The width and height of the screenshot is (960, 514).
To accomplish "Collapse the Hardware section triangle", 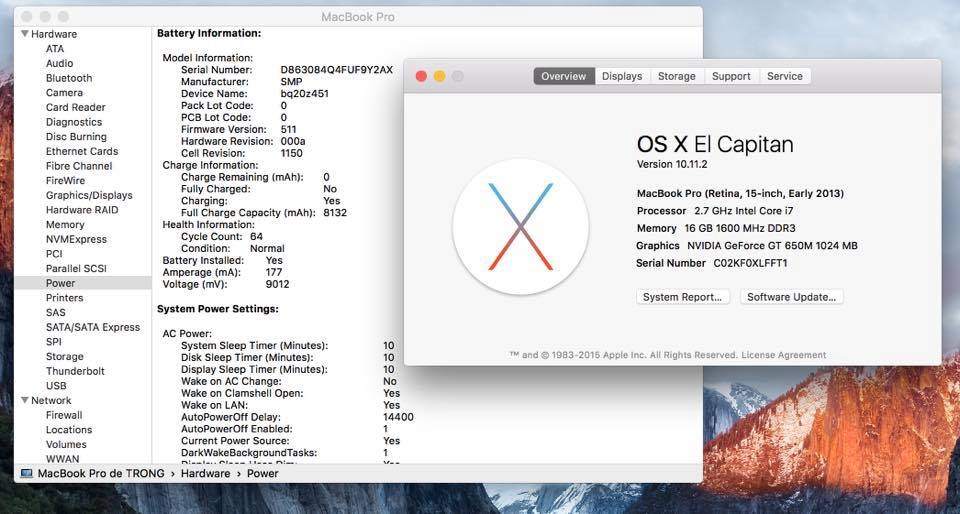I will tap(24, 34).
